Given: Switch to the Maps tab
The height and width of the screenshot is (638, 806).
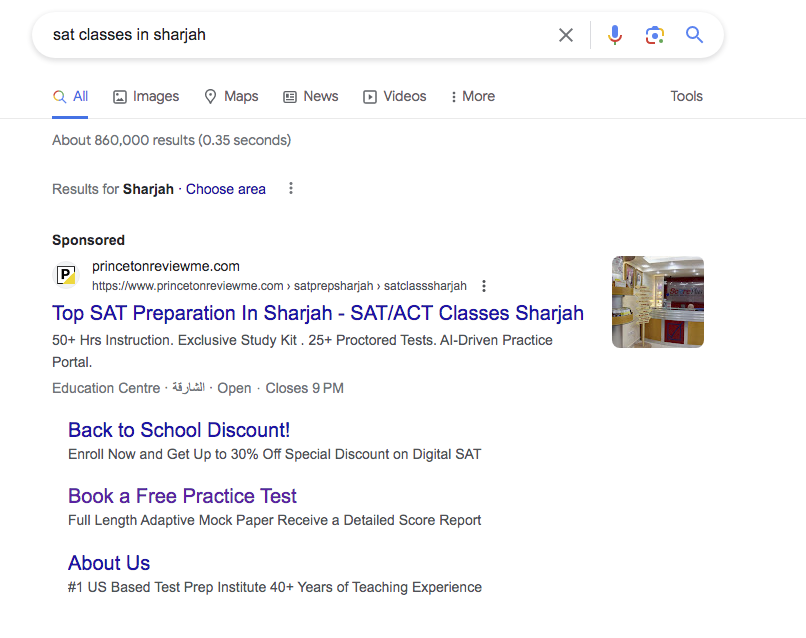Looking at the screenshot, I should click(231, 97).
